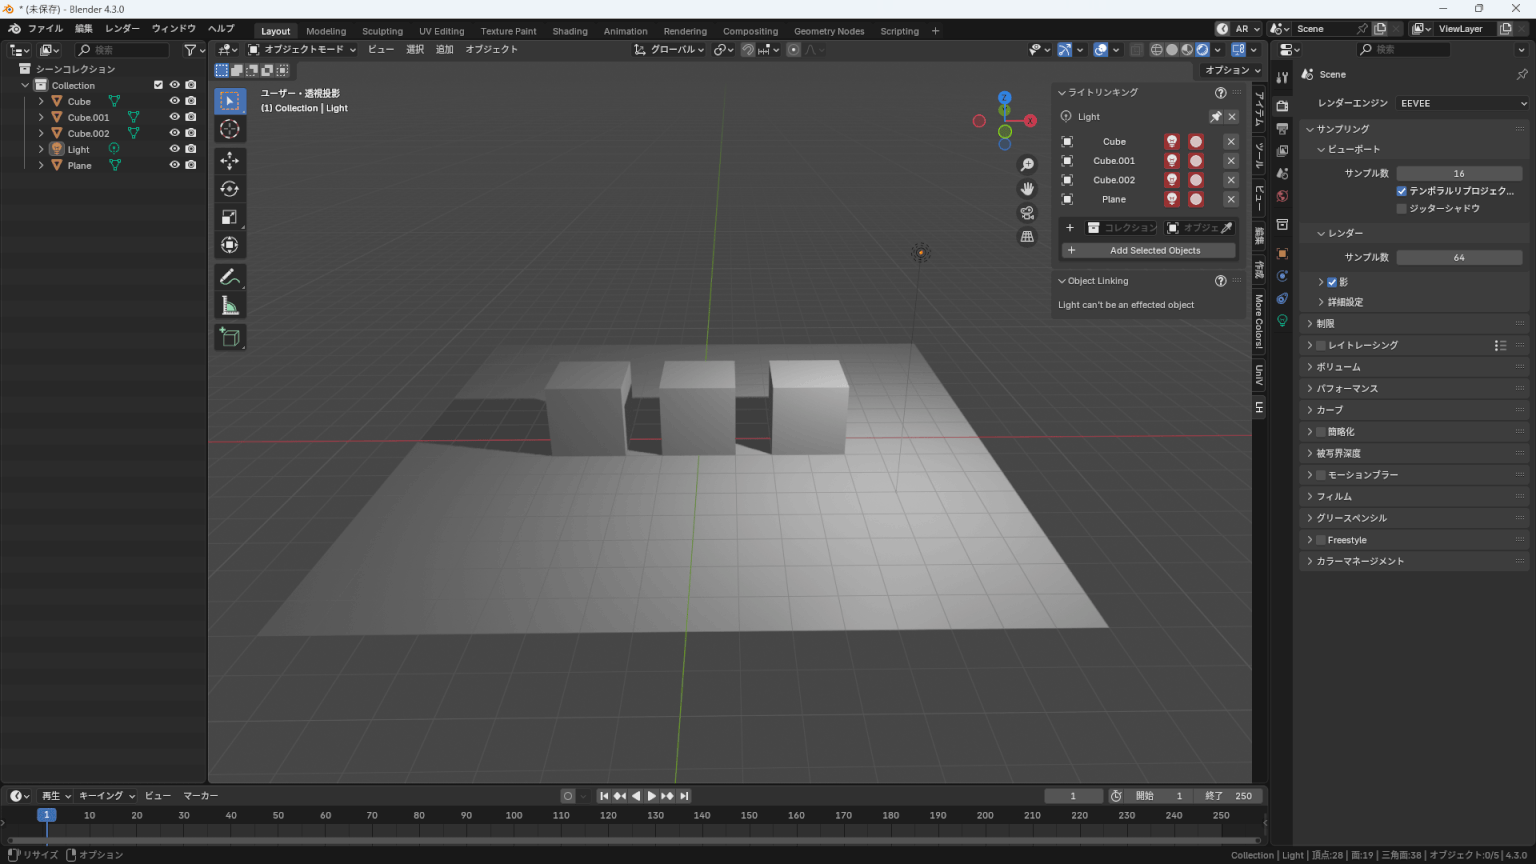
Task: Open the Object Data Properties lightbulb tab
Action: pos(1282,320)
